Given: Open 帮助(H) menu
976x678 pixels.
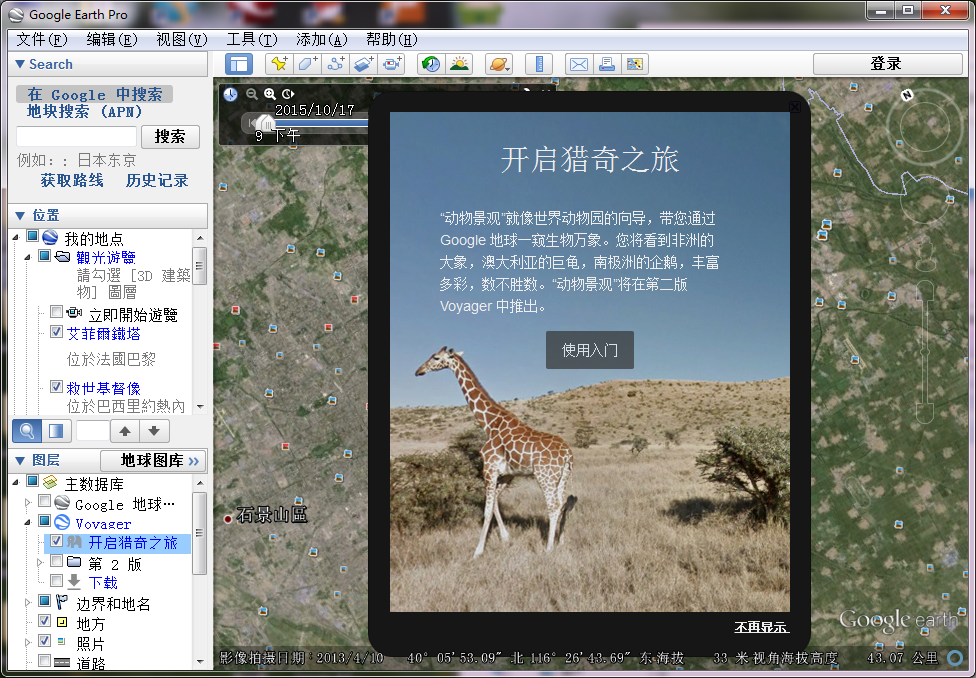Looking at the screenshot, I should (392, 40).
